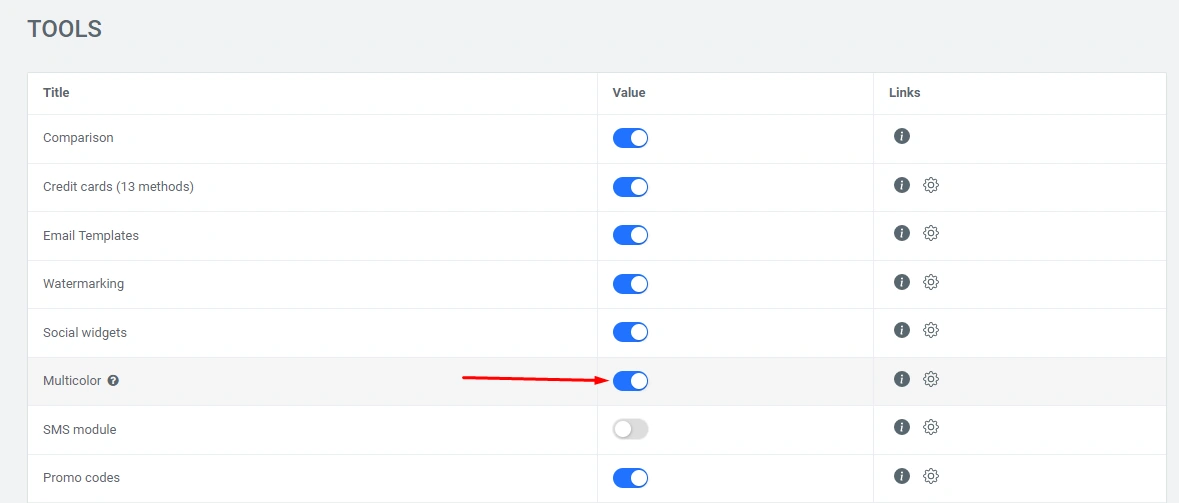Open Watermarking settings gear
Image resolution: width=1179 pixels, height=503 pixels.
tap(931, 282)
